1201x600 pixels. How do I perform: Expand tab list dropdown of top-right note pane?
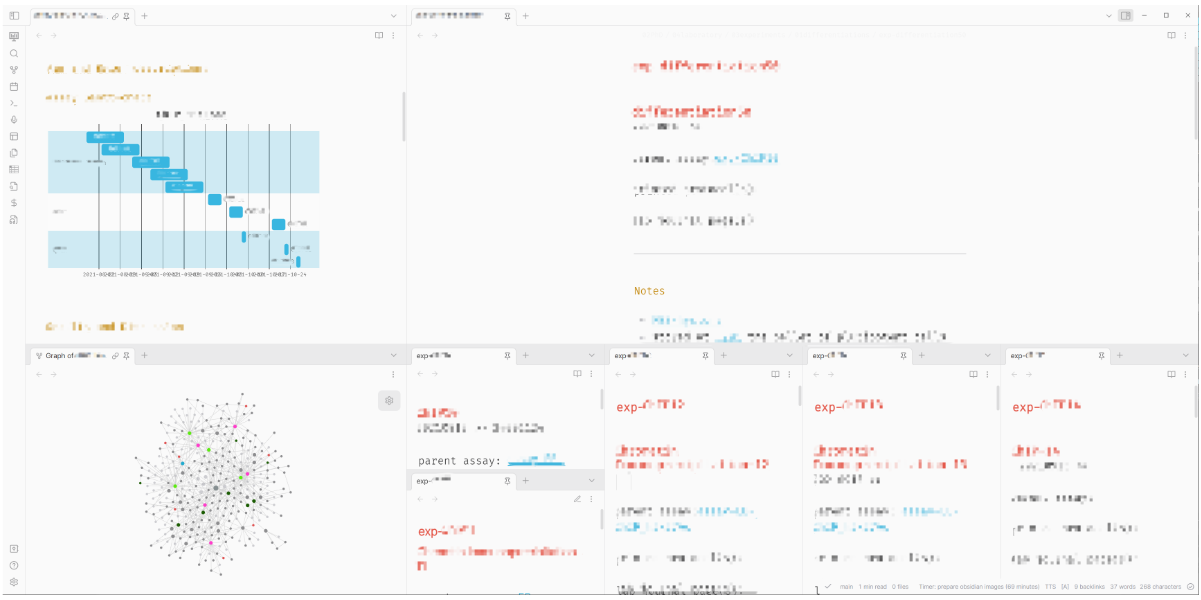click(x=1108, y=16)
